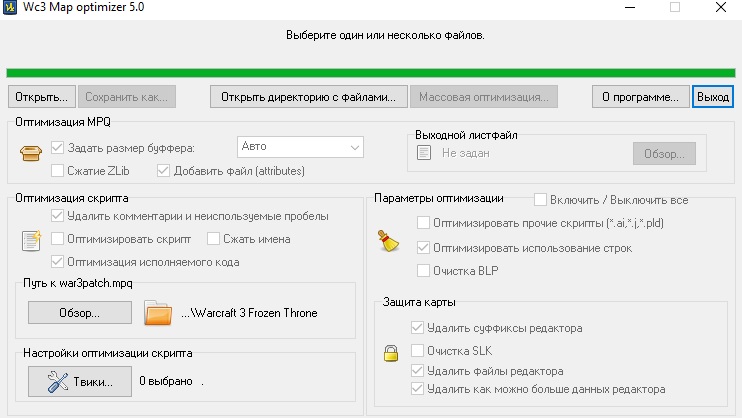This screenshot has width=742, height=419.
Task: Minimize the Wc3 Map optimizer window
Action: (630, 7)
